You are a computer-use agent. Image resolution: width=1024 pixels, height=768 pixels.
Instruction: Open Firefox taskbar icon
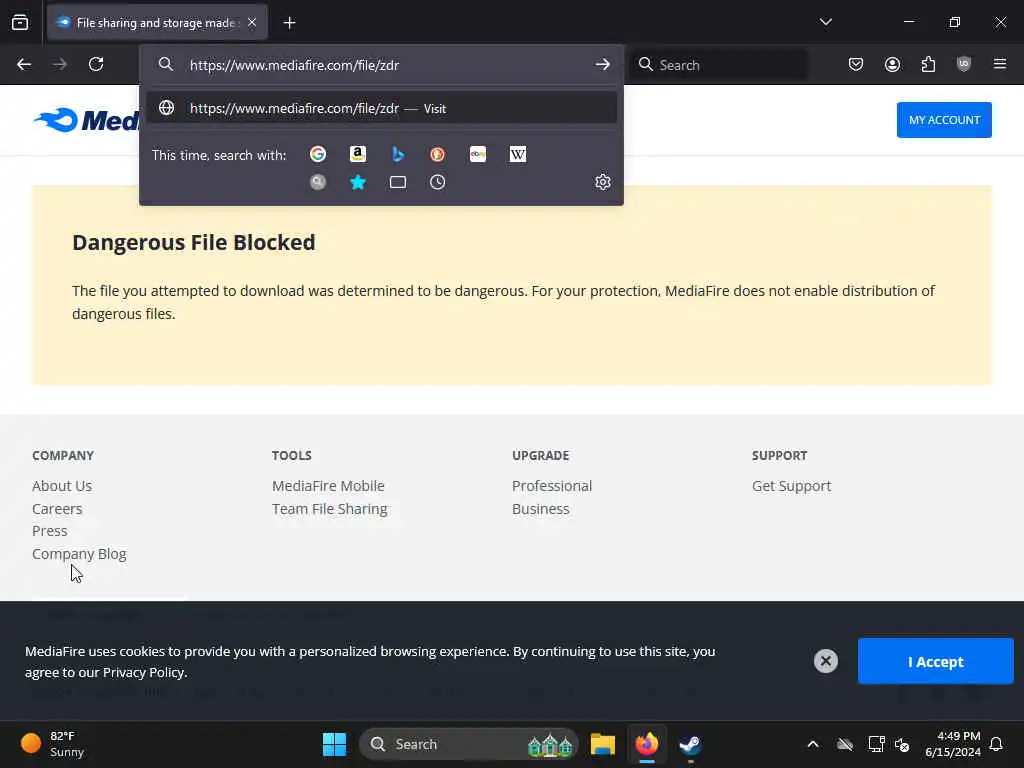(x=647, y=744)
